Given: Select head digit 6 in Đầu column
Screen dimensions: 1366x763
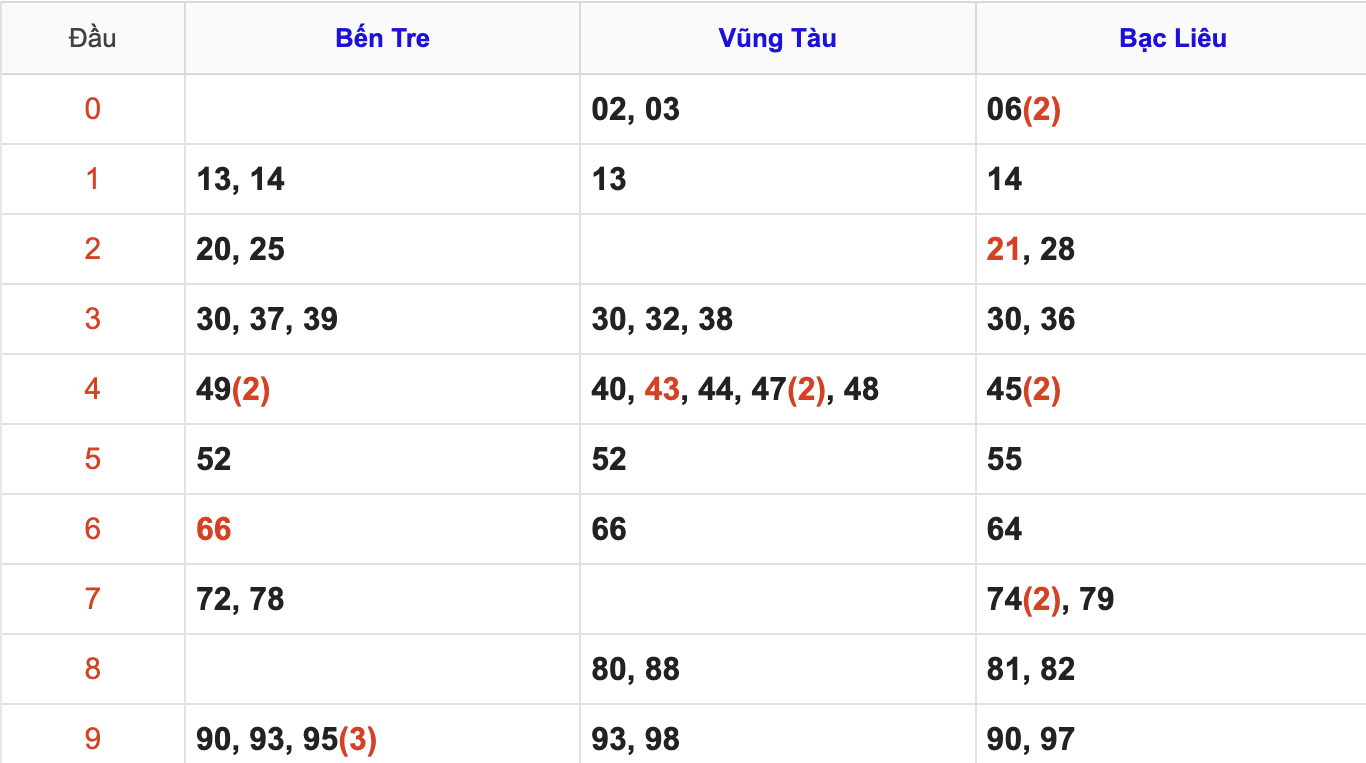Looking at the screenshot, I should point(92,529).
